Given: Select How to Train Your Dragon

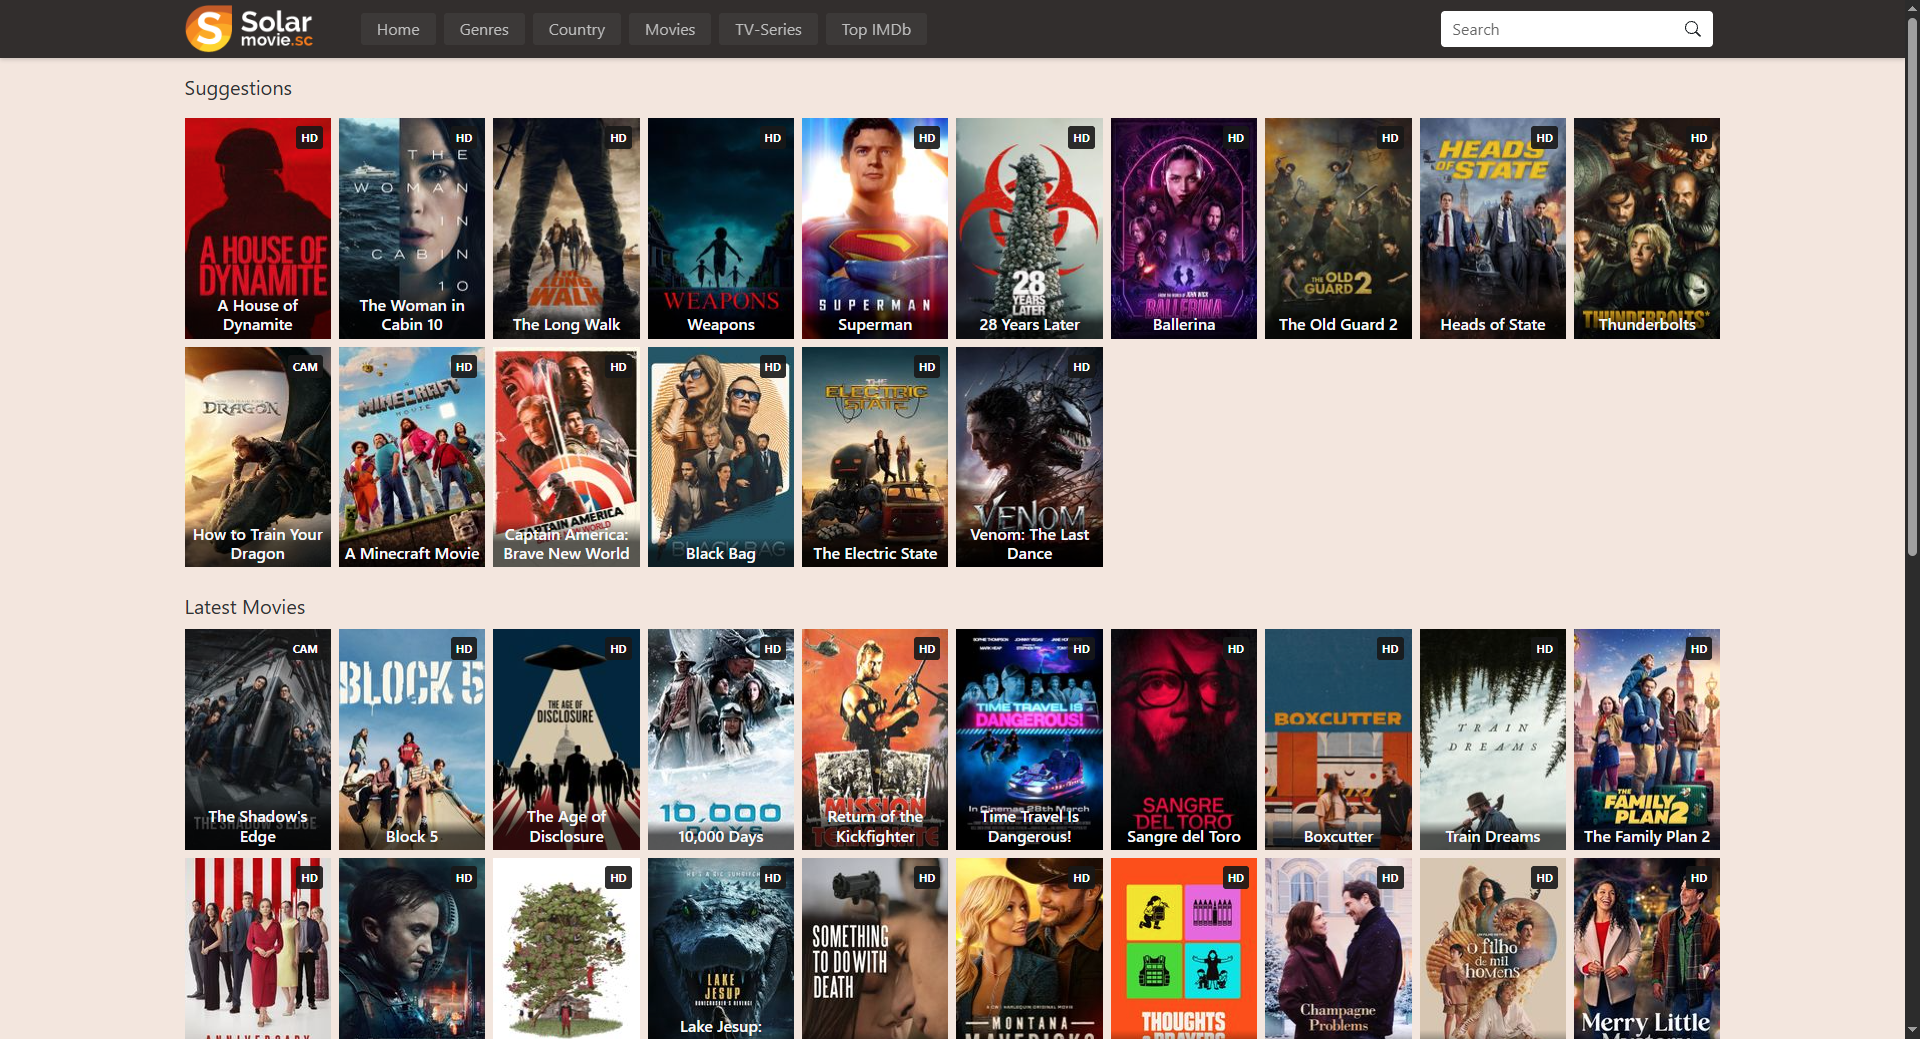Looking at the screenshot, I should tap(257, 457).
